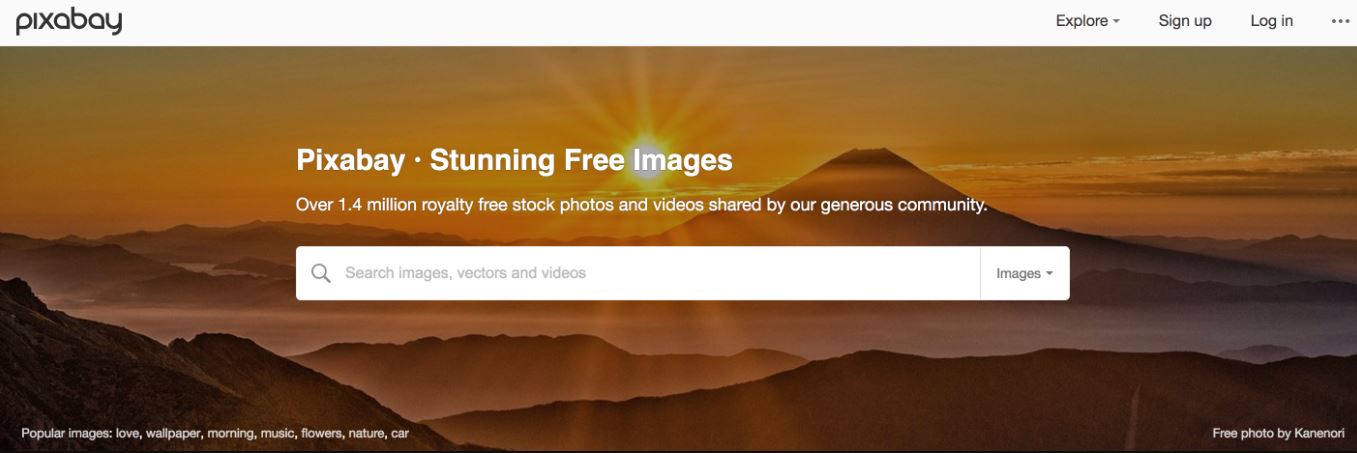The image size is (1357, 453).
Task: Select the popular tag music
Action: click(276, 434)
